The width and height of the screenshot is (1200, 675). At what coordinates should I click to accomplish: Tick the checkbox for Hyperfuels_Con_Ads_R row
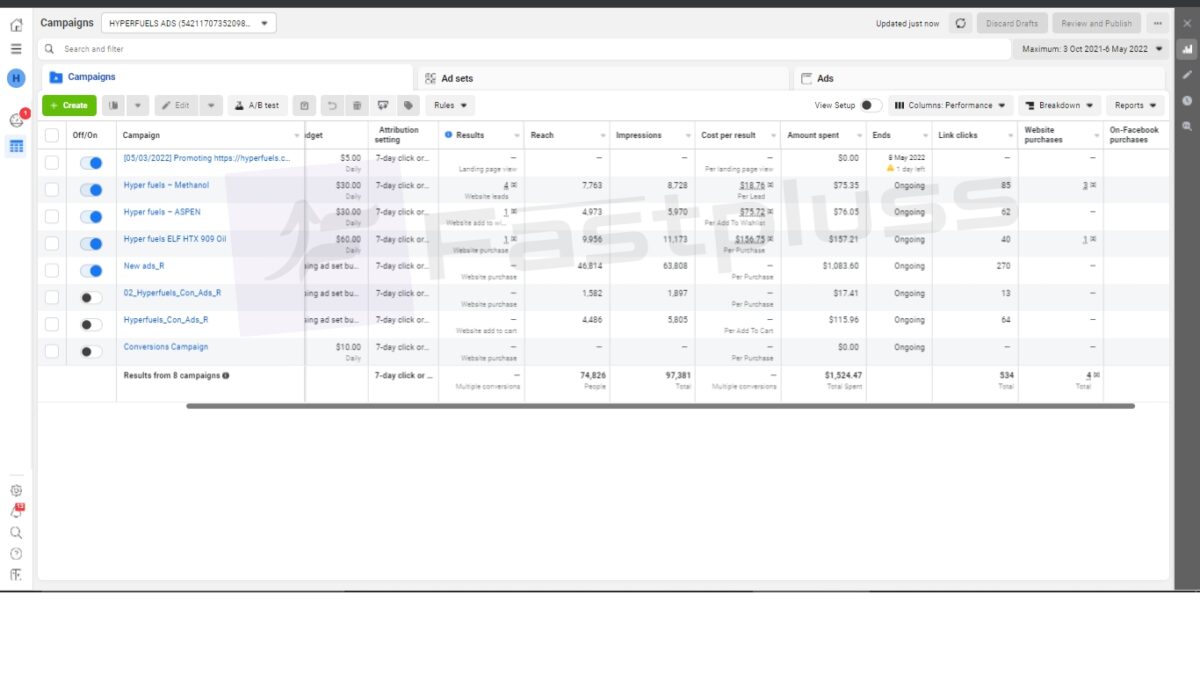coord(52,325)
